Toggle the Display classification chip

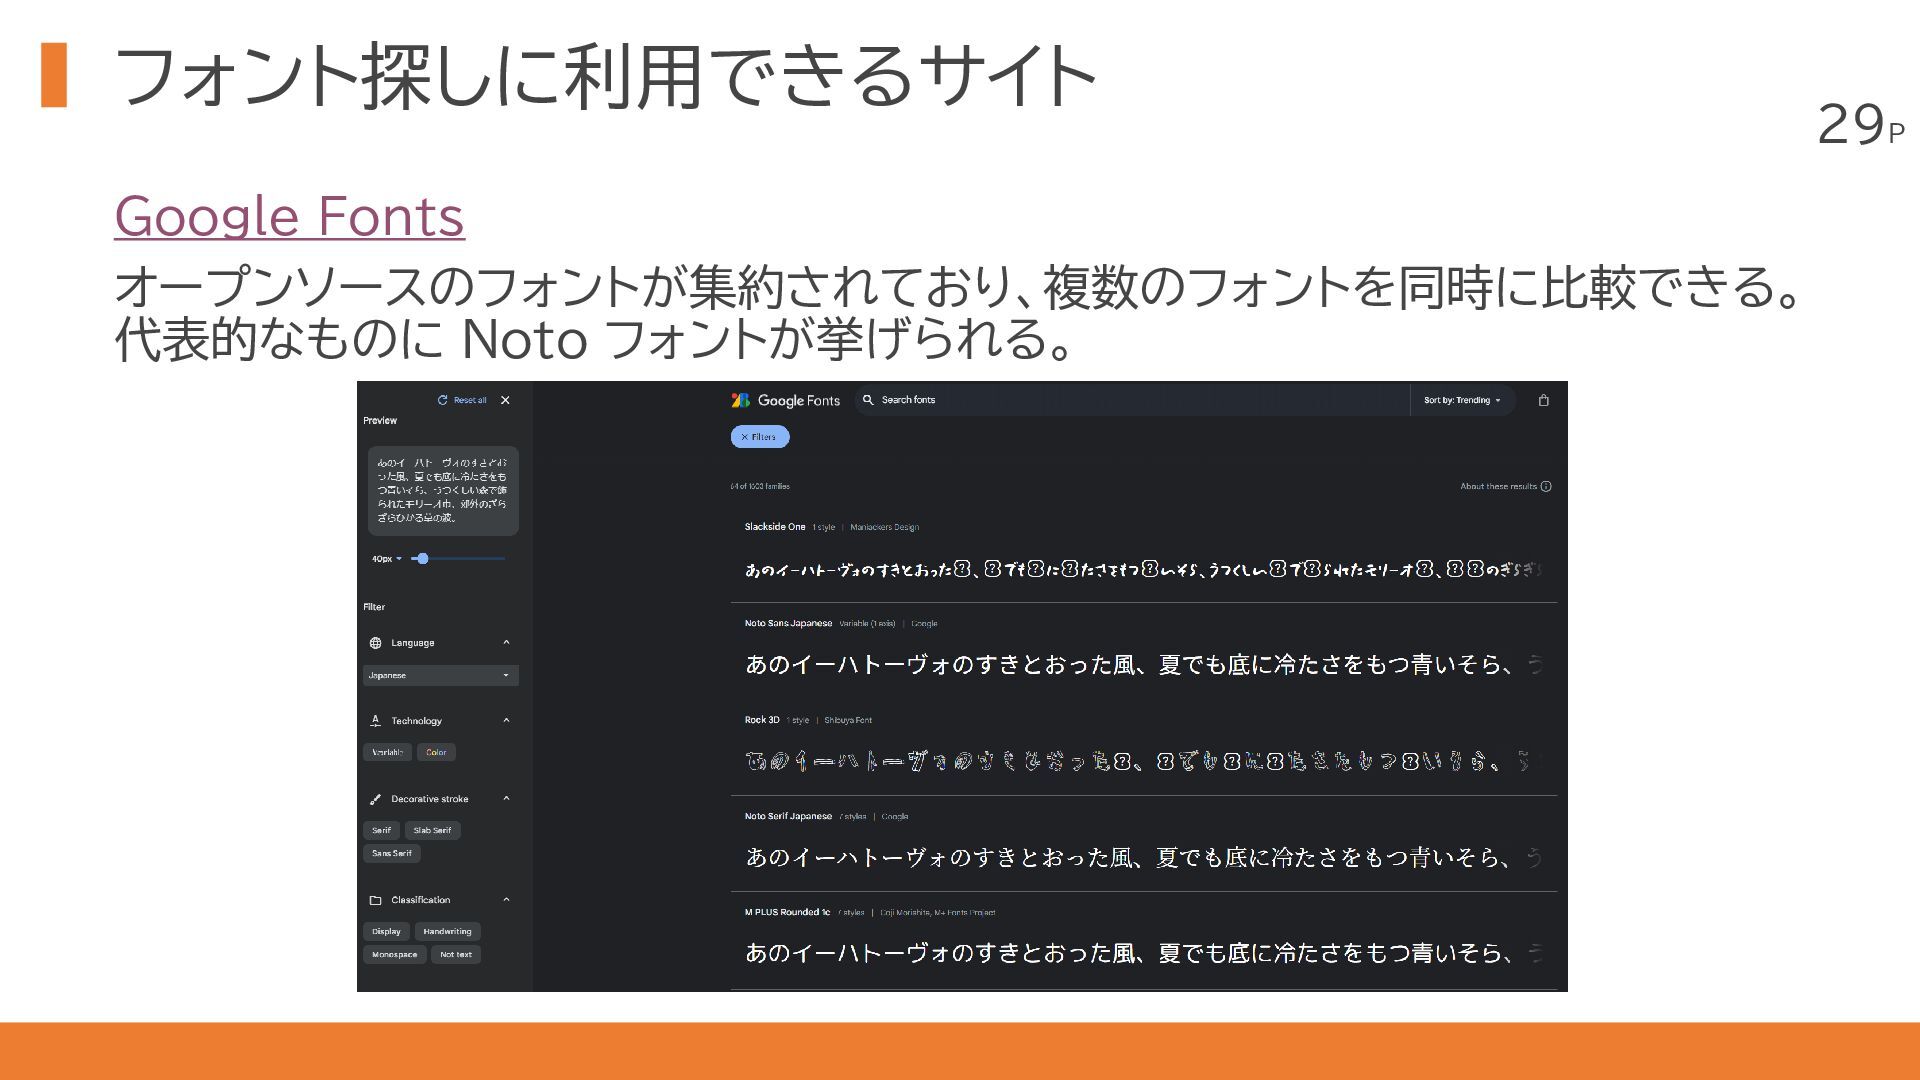(386, 931)
